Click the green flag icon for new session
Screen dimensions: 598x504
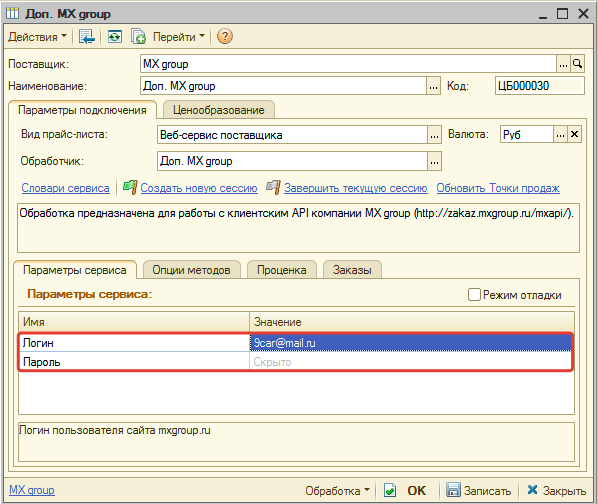click(x=130, y=187)
